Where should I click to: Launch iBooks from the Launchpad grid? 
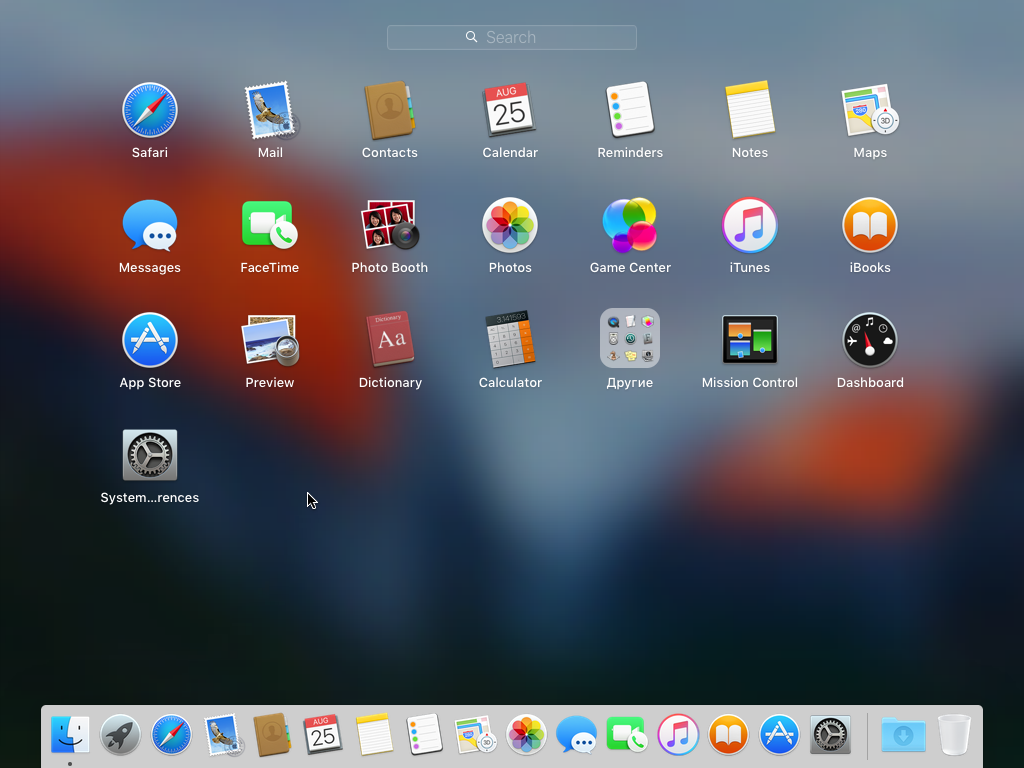pyautogui.click(x=870, y=225)
